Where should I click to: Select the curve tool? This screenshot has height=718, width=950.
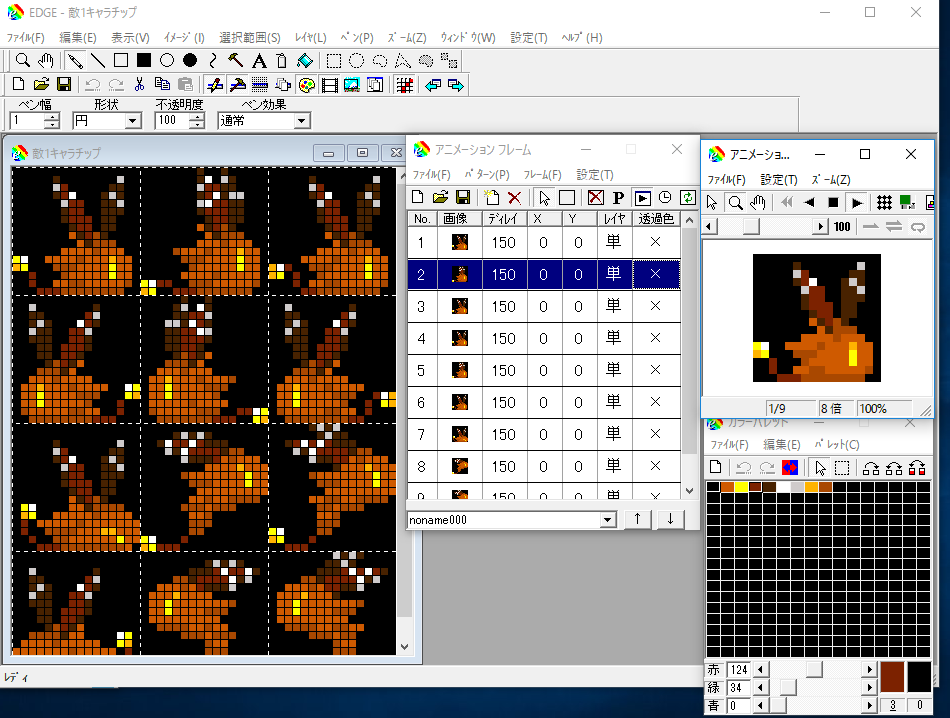213,61
